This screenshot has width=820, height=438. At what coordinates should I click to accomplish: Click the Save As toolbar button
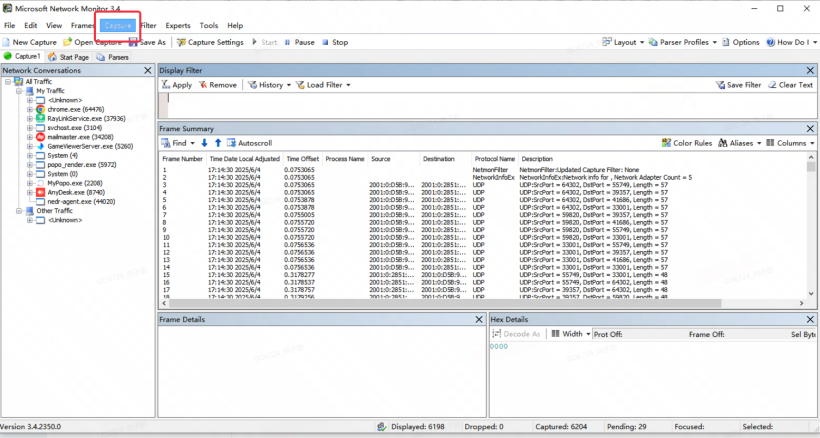pos(147,42)
